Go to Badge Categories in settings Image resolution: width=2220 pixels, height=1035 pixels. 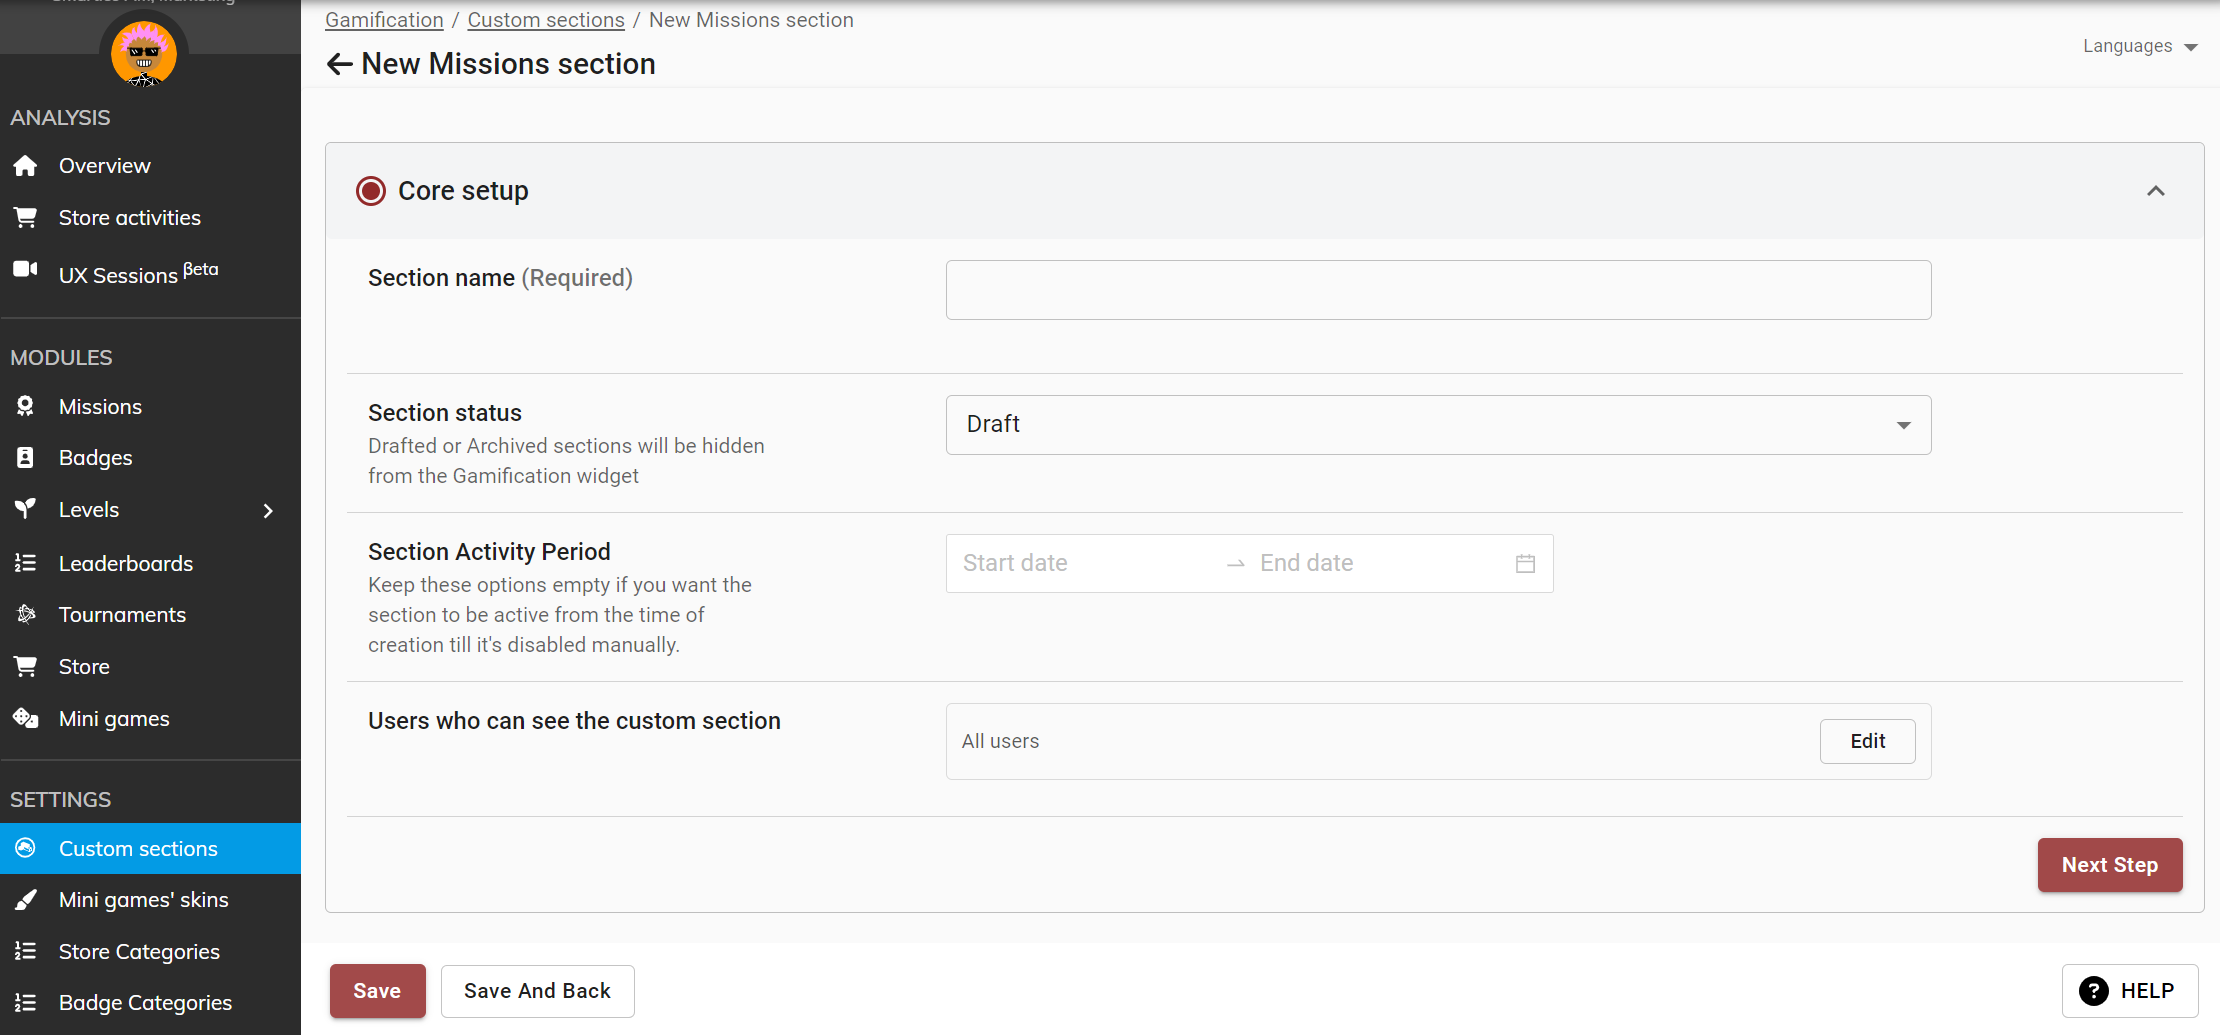pos(145,1002)
